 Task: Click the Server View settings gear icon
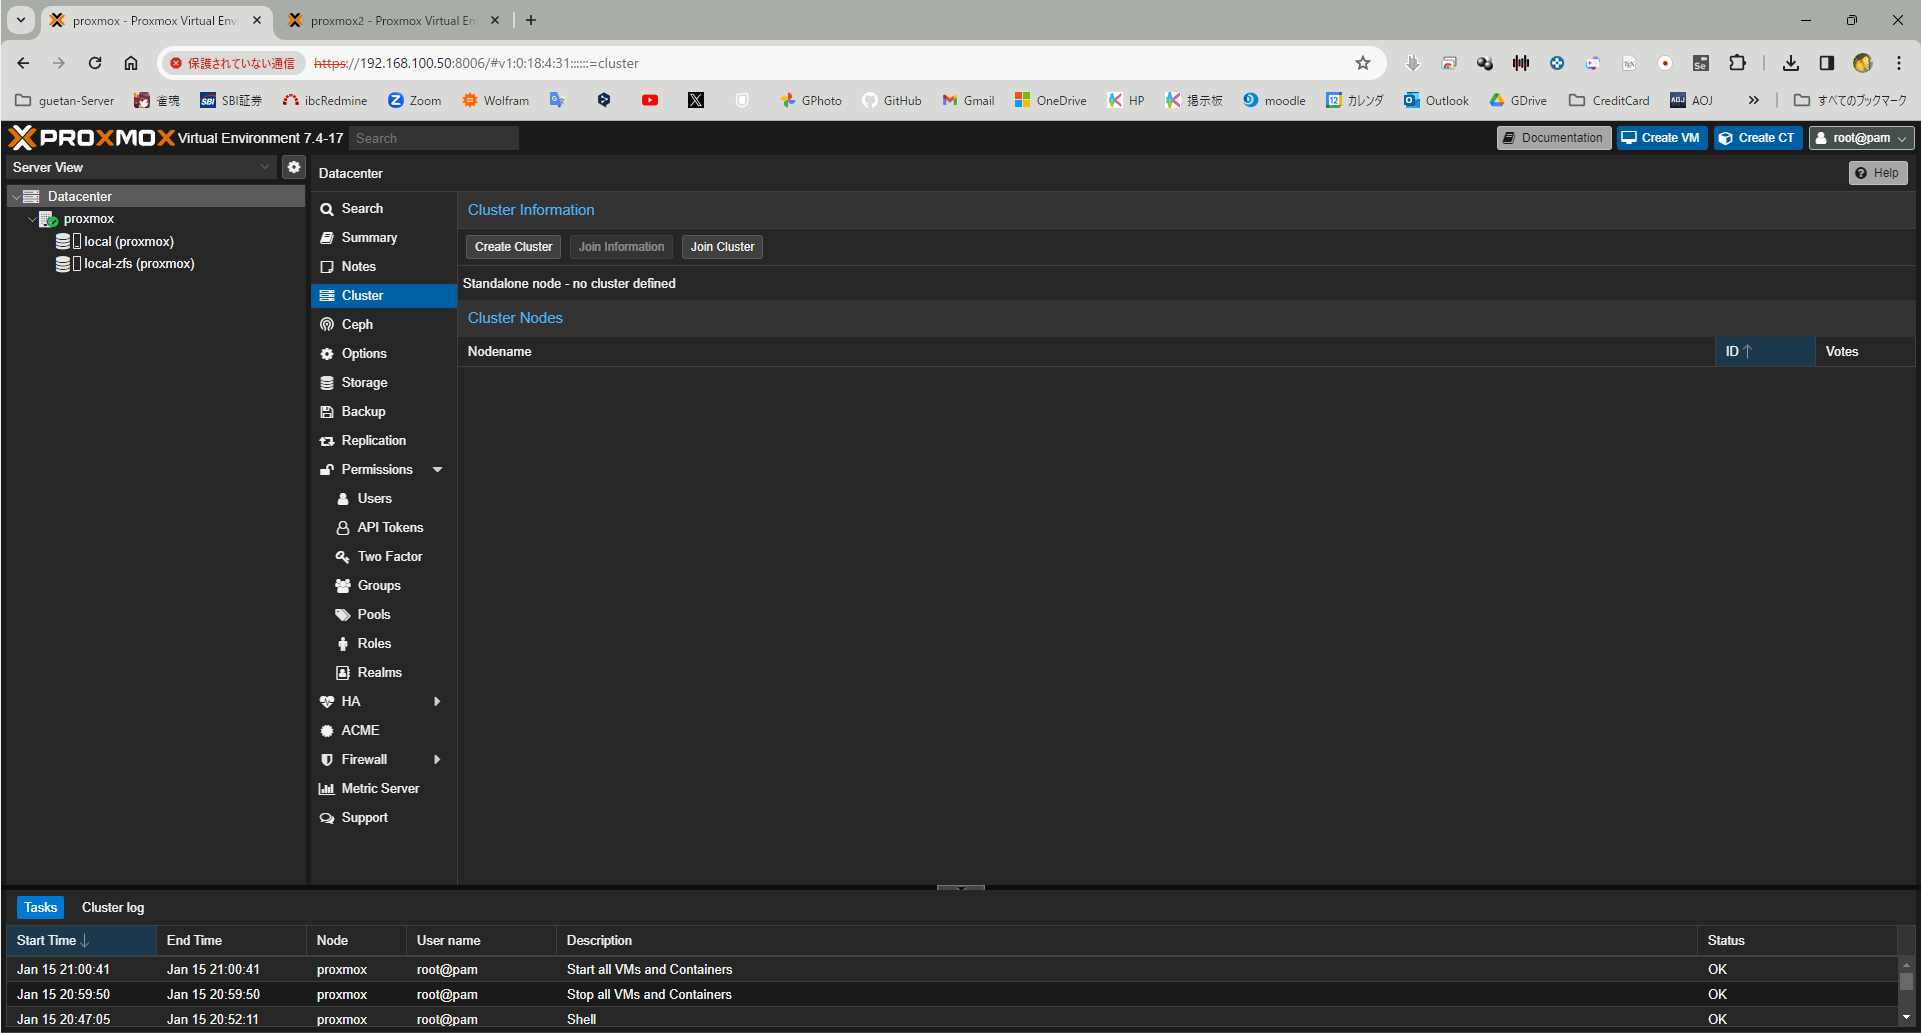(x=294, y=167)
